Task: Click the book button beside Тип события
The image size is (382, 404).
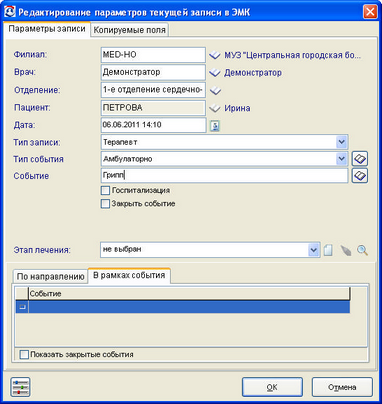Action: point(360,159)
